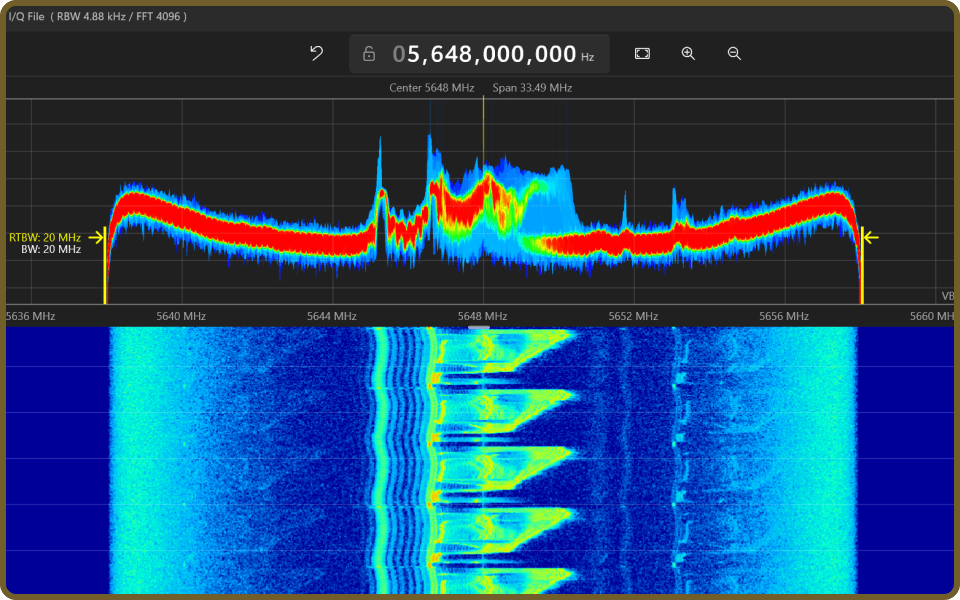Click the center frequency yellow line in the spectrum

[x=484, y=132]
